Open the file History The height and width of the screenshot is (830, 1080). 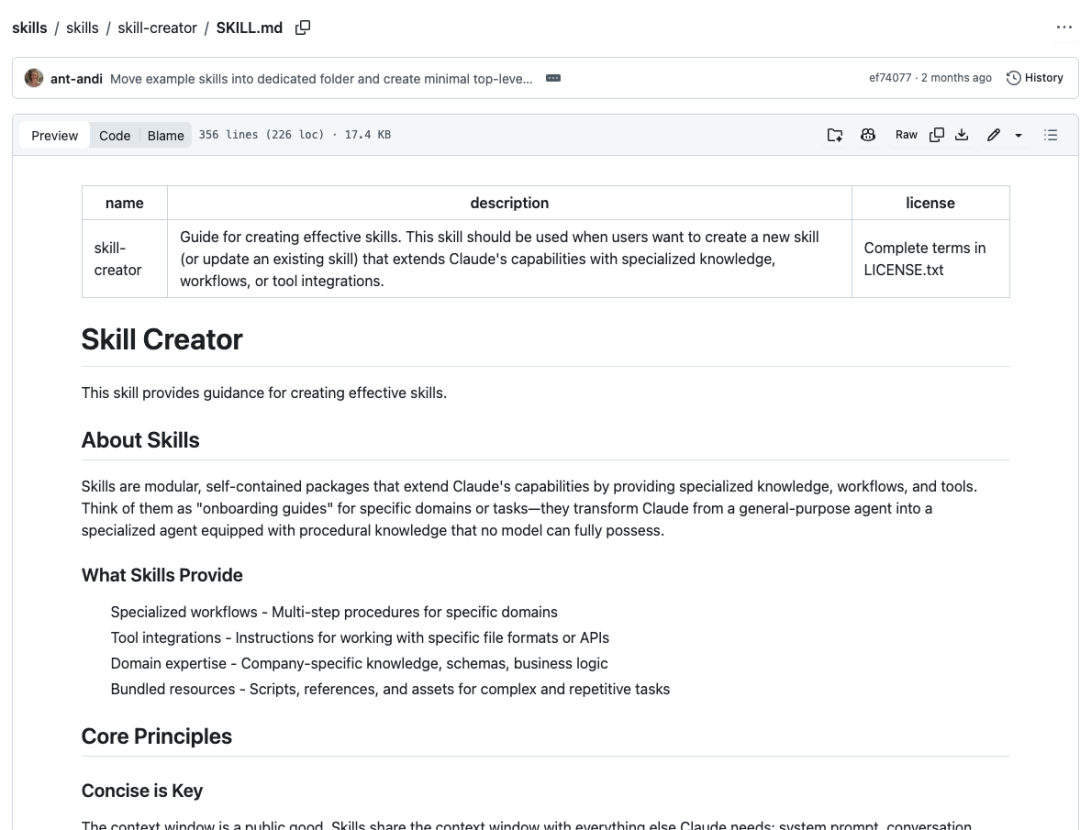[1034, 78]
